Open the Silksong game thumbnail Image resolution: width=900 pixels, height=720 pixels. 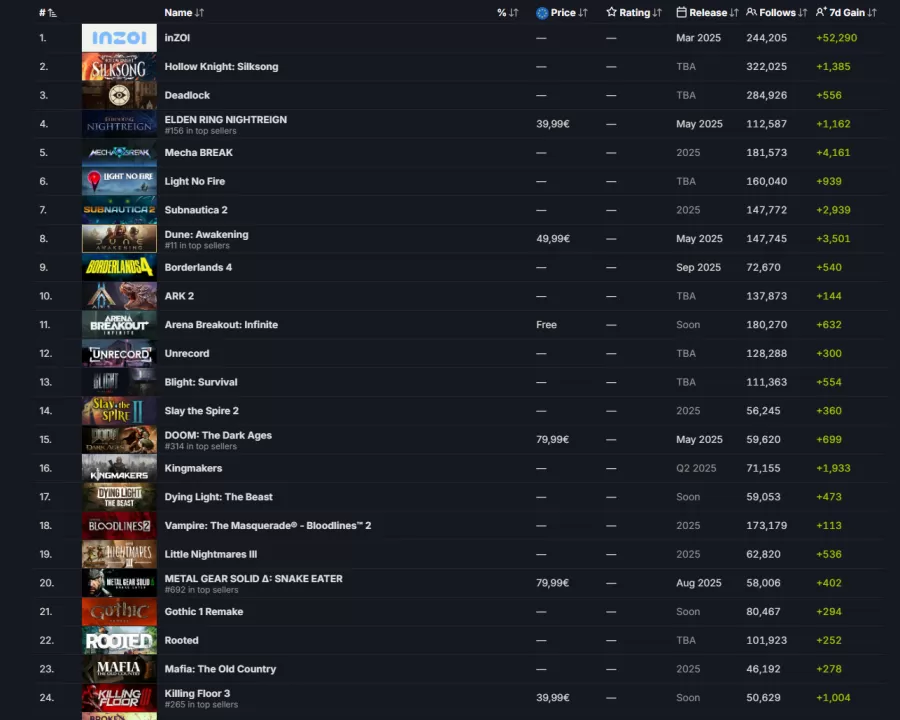tap(119, 67)
